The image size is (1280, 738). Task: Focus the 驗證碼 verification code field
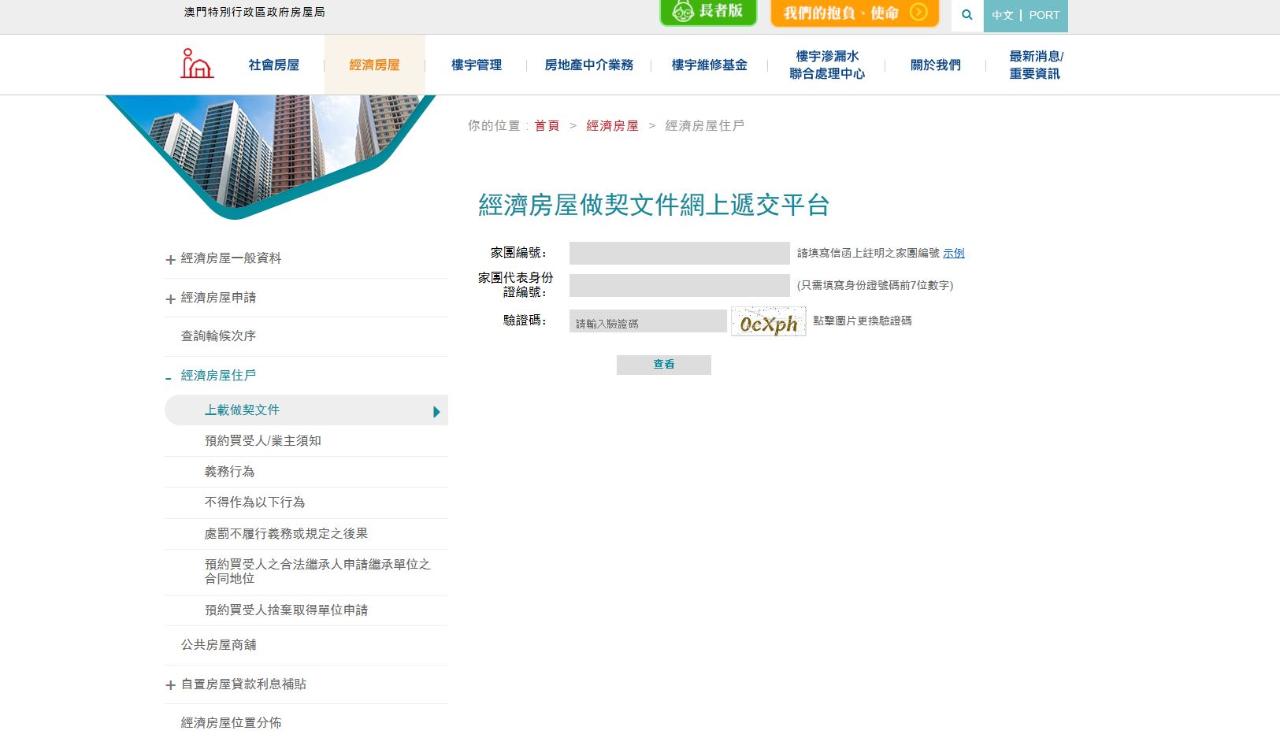pos(648,322)
